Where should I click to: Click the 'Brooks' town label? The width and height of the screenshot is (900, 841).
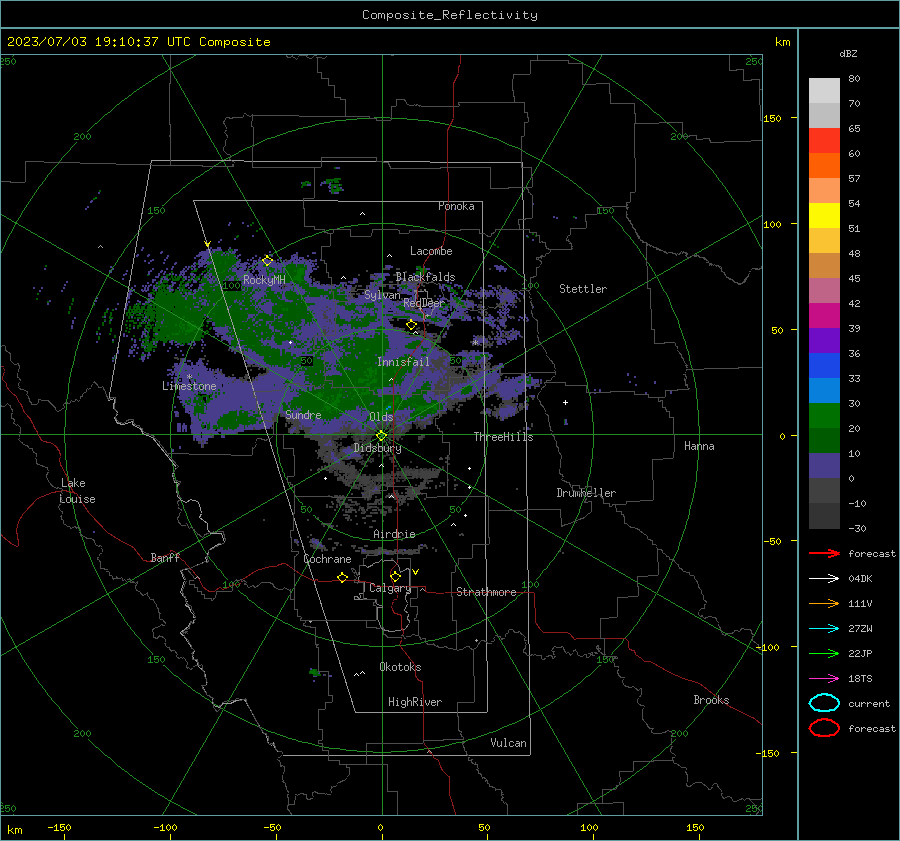point(711,700)
